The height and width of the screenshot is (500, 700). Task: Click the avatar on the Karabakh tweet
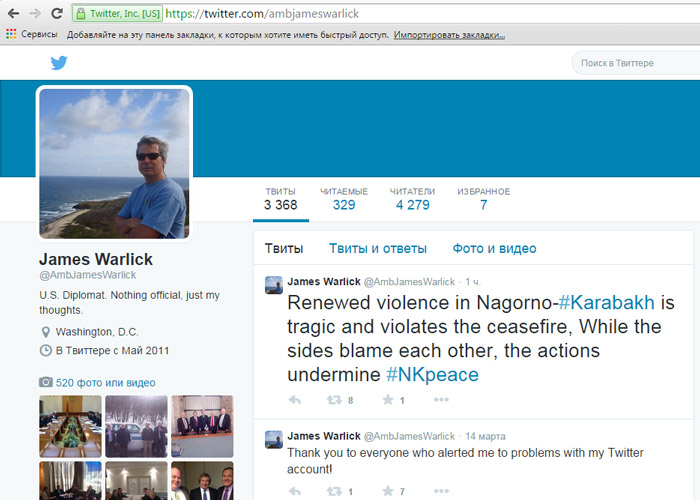pos(274,285)
